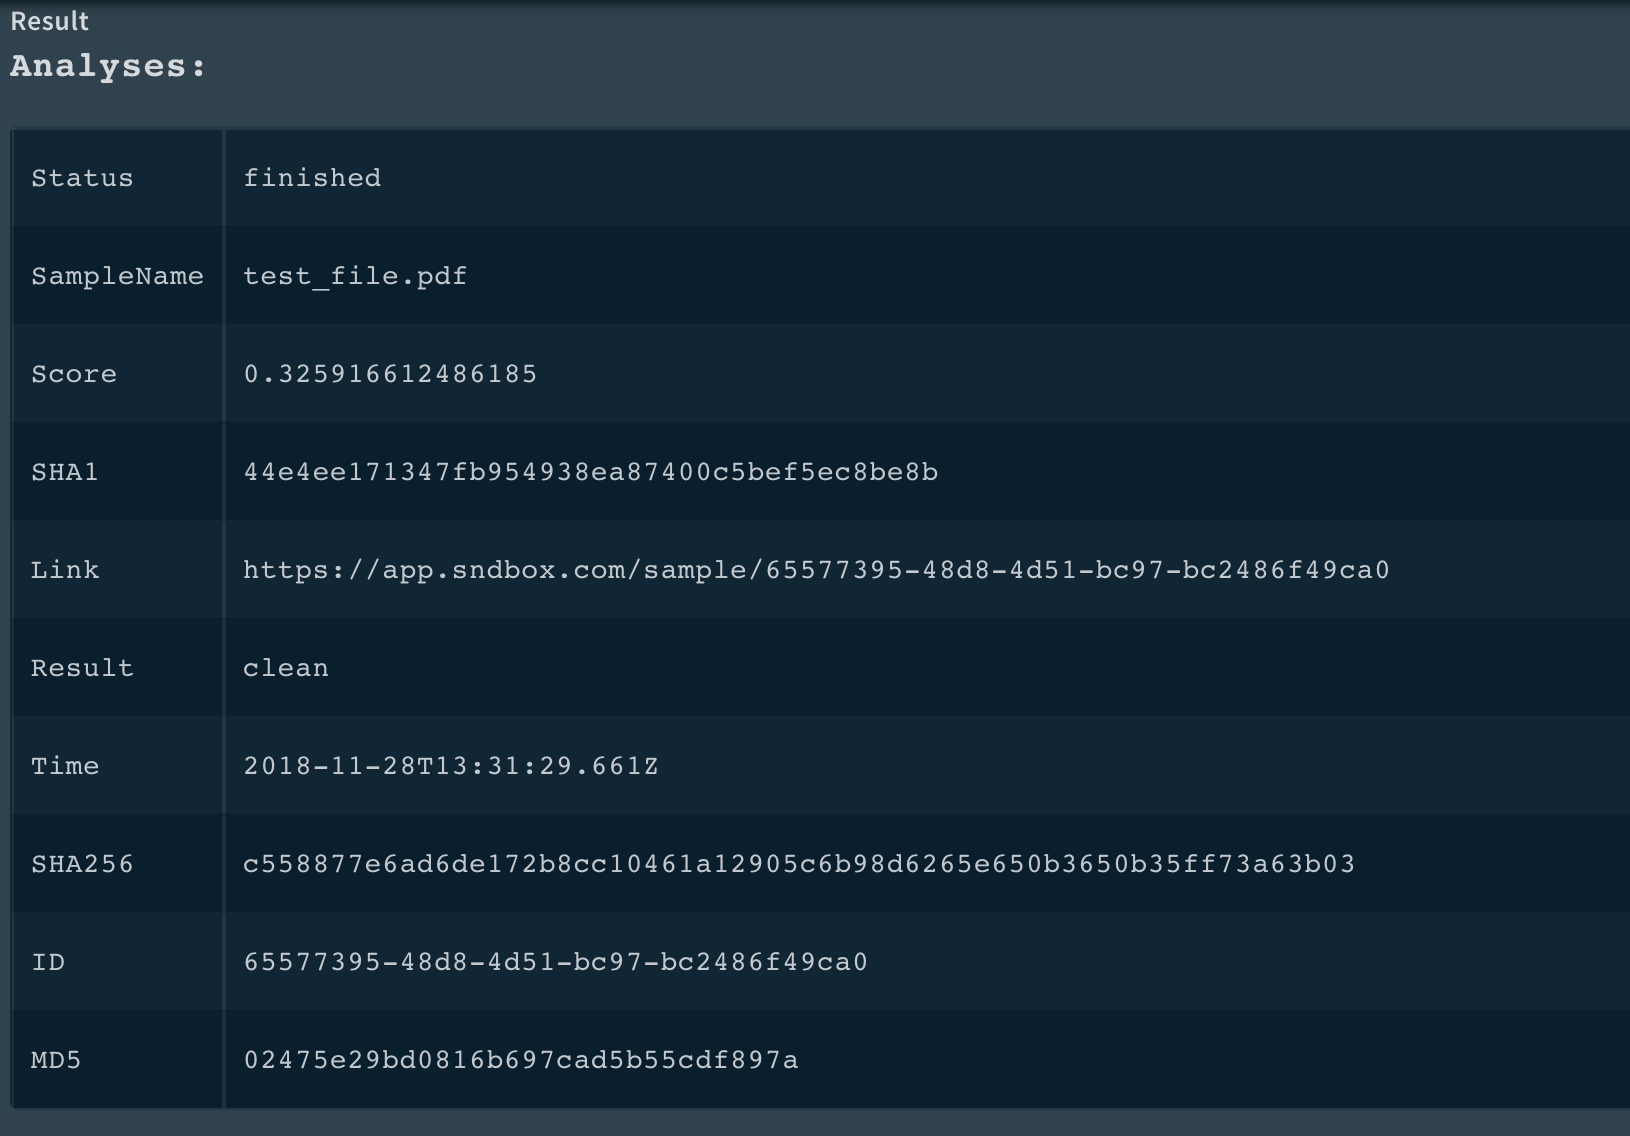Click the SHA256 hash value
Viewport: 1630px width, 1136px height.
click(x=799, y=864)
